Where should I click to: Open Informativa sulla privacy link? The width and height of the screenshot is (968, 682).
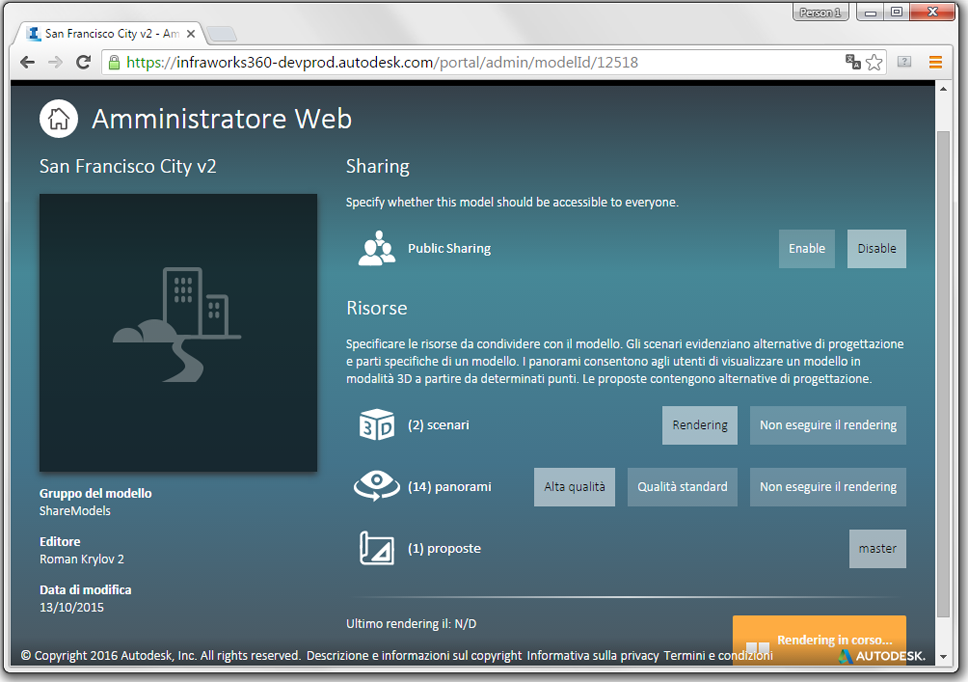[593, 655]
